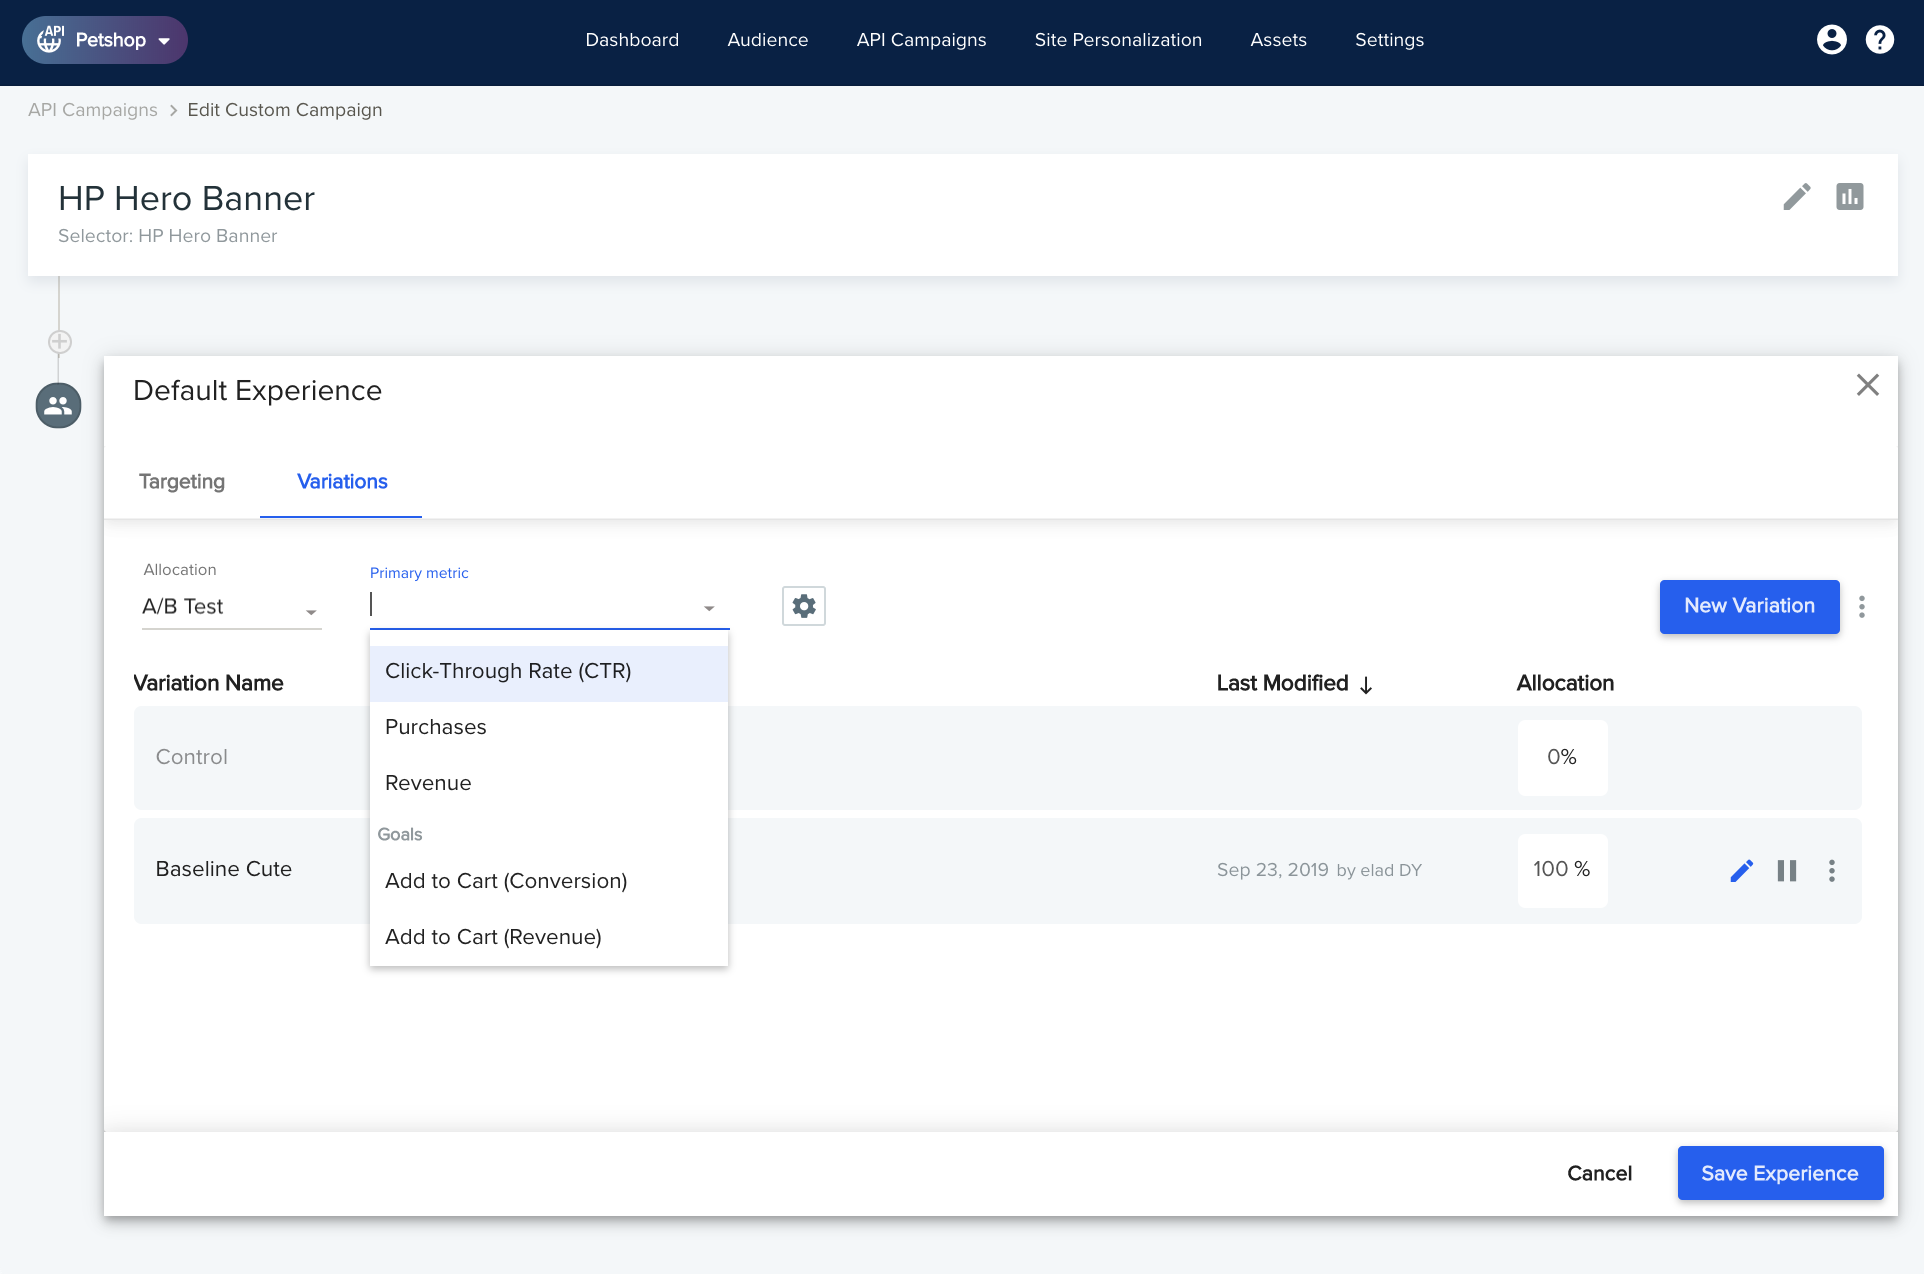Choose Purchases as primary metric
The image size is (1924, 1274).
click(549, 728)
